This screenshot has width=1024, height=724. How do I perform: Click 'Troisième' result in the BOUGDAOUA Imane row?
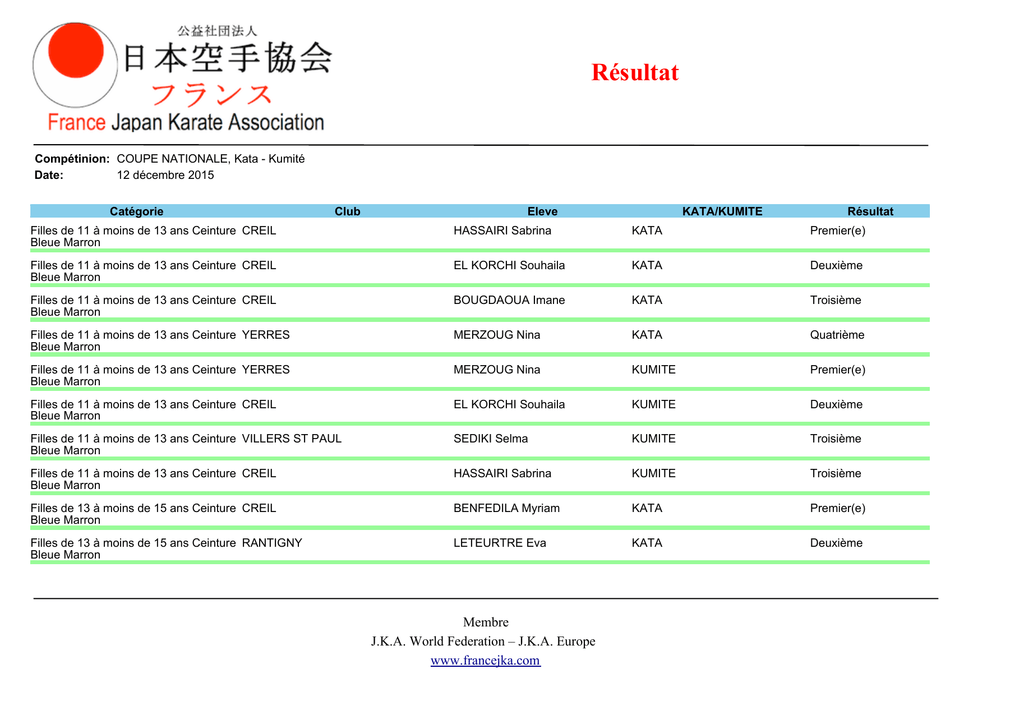[836, 300]
